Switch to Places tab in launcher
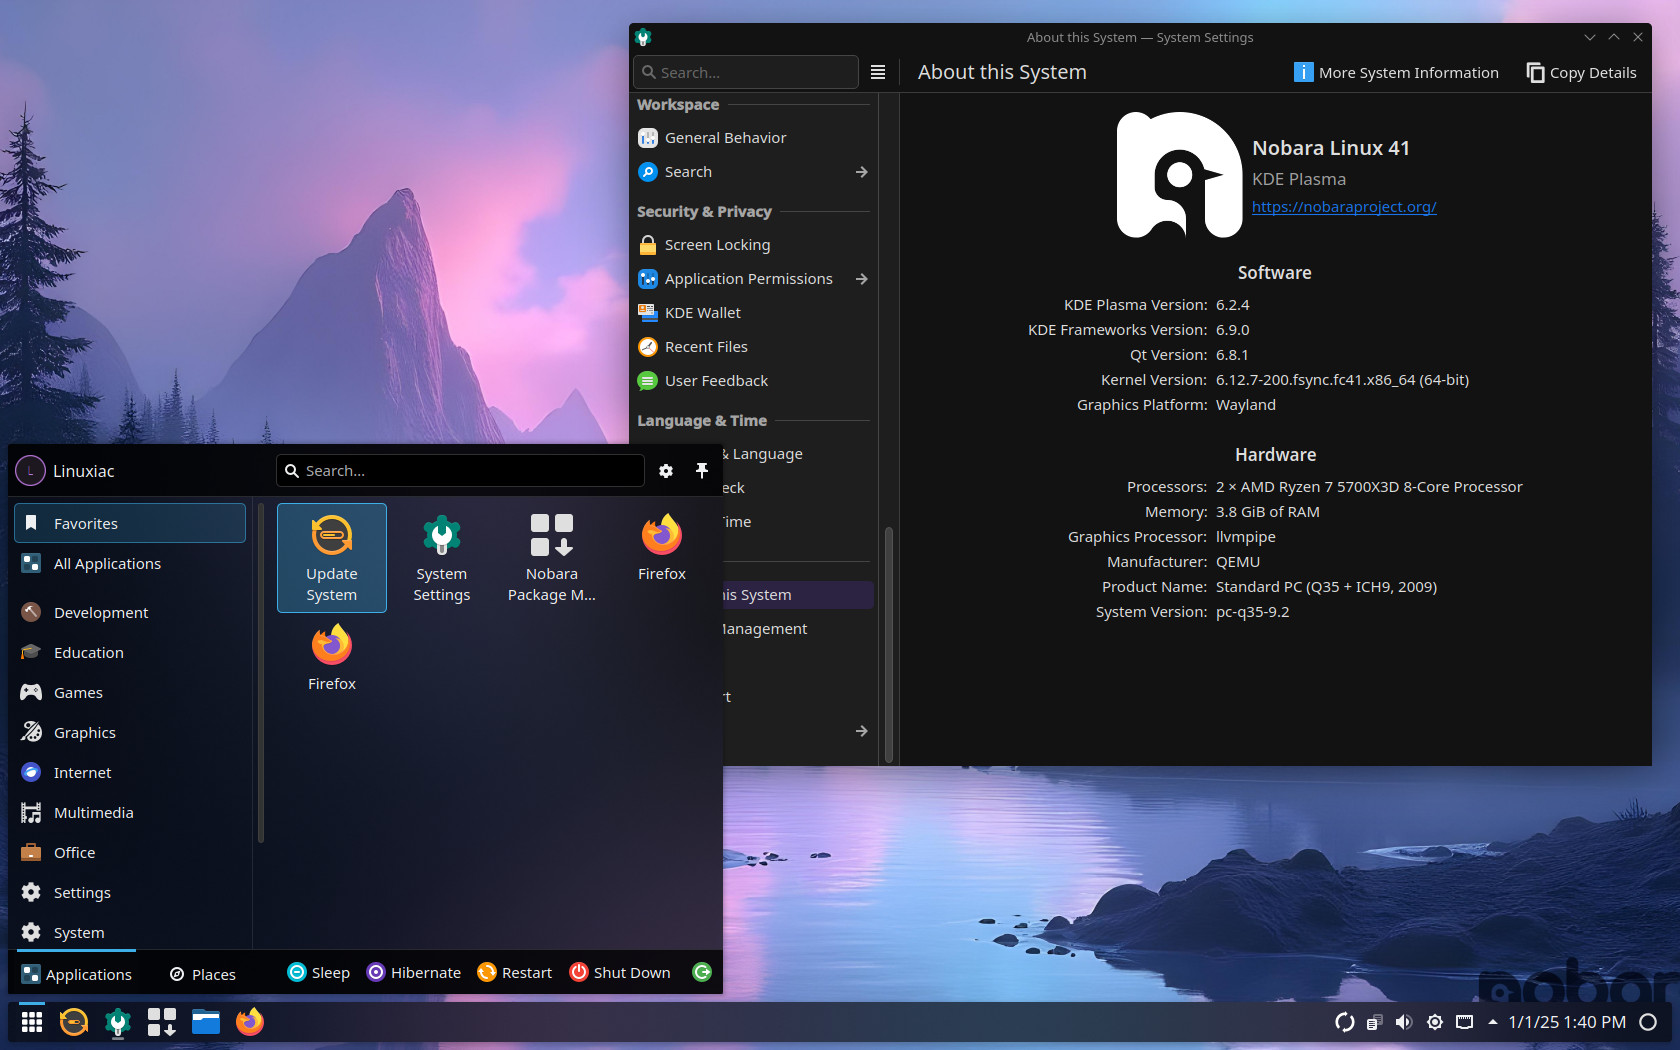1680x1050 pixels. coord(203,974)
